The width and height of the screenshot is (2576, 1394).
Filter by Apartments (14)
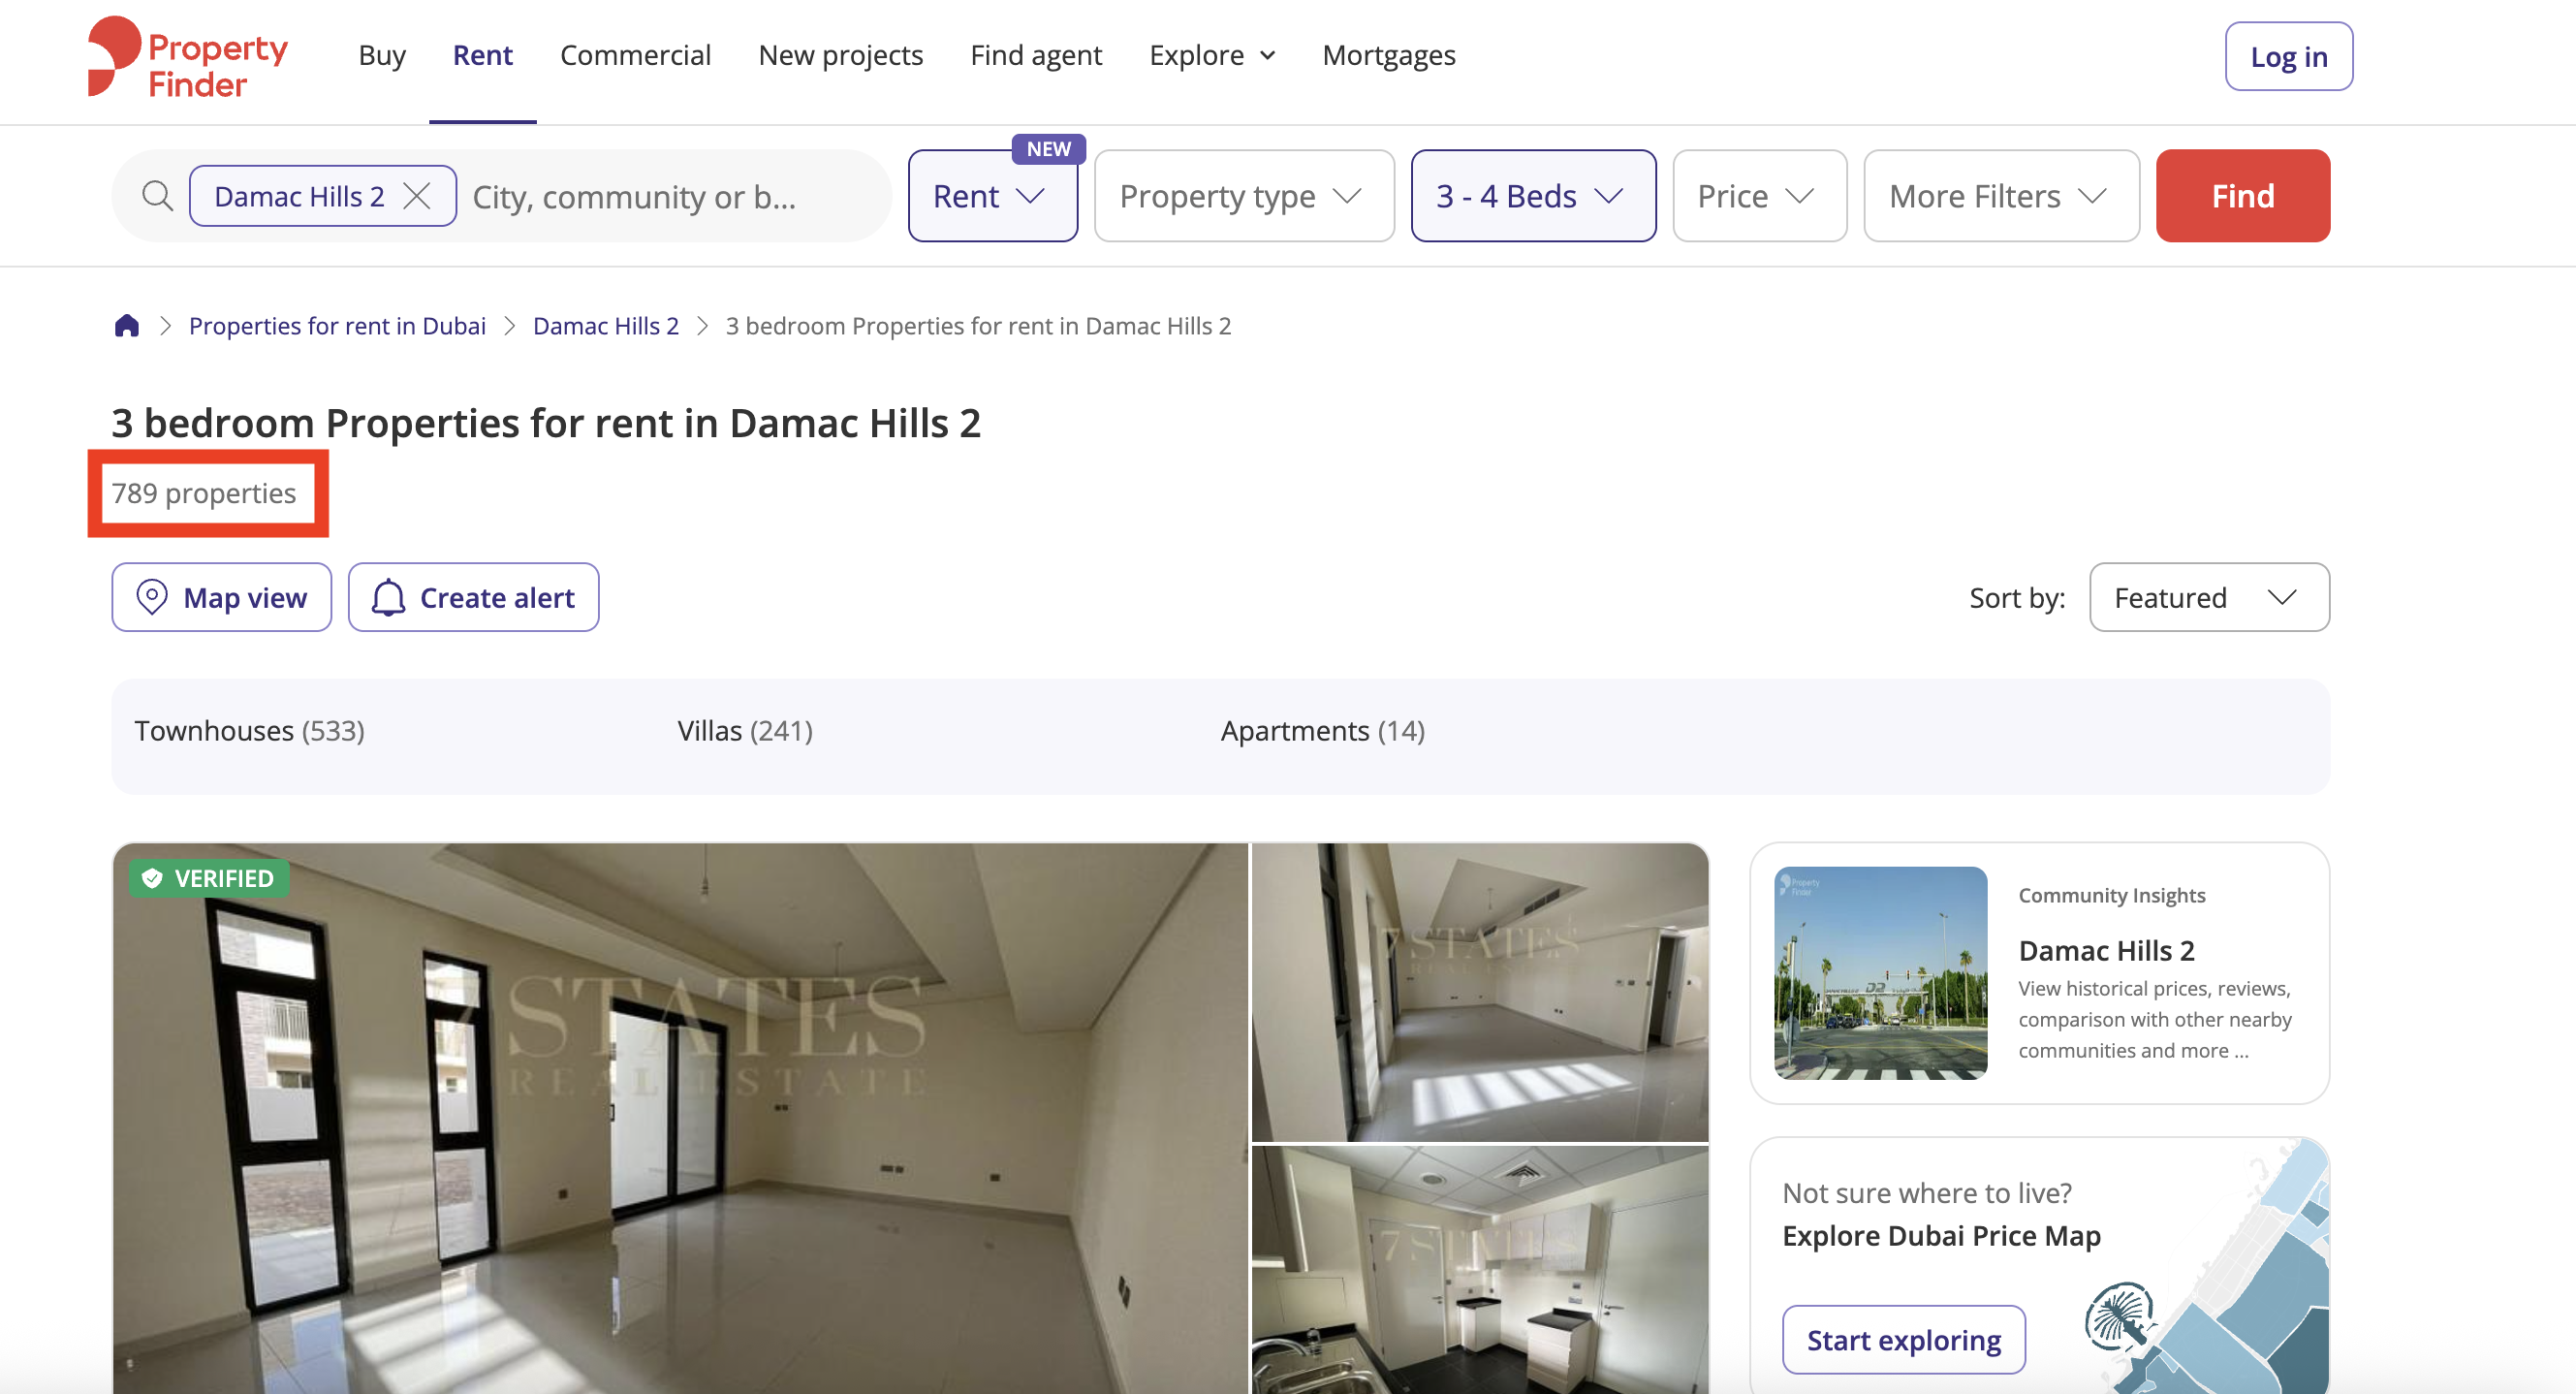point(1322,731)
